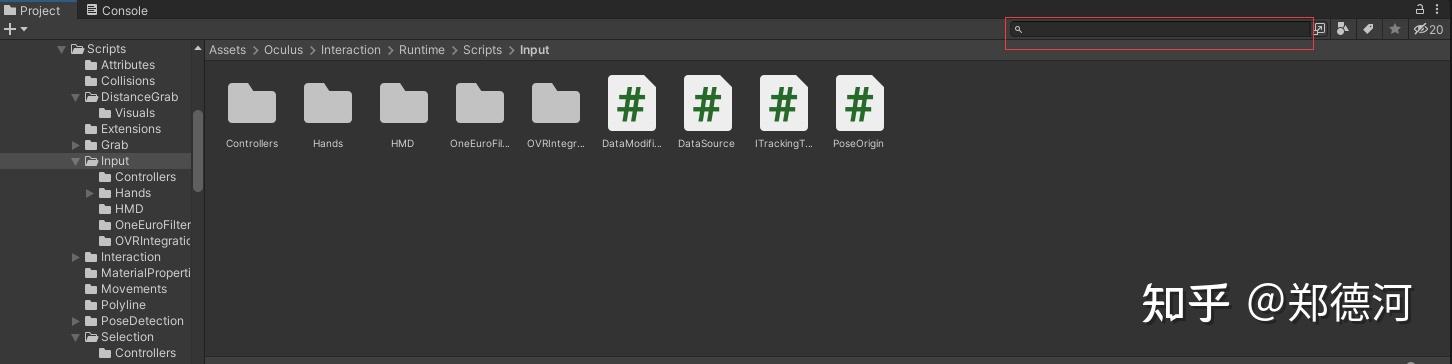Expand the PoseDetection folder arrow
This screenshot has height=364, width=1452.
[x=77, y=321]
